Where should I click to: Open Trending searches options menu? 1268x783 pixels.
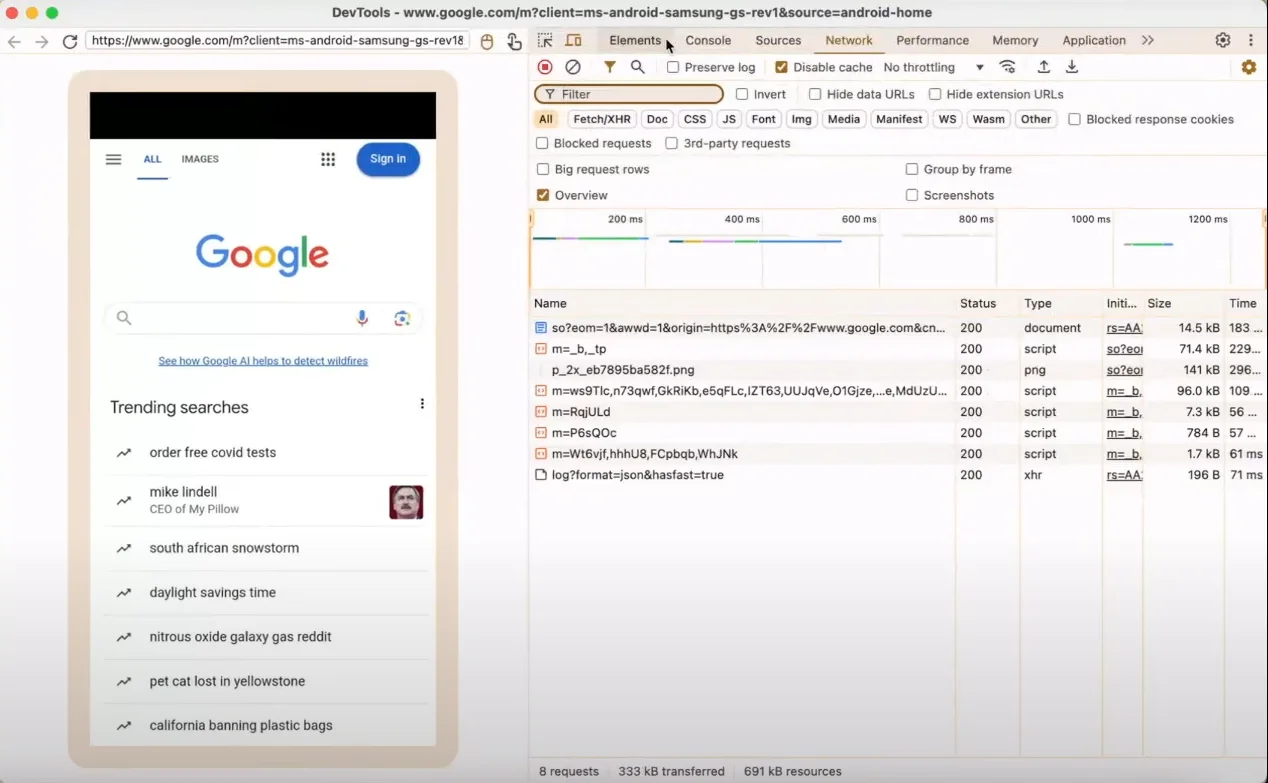[x=422, y=404]
